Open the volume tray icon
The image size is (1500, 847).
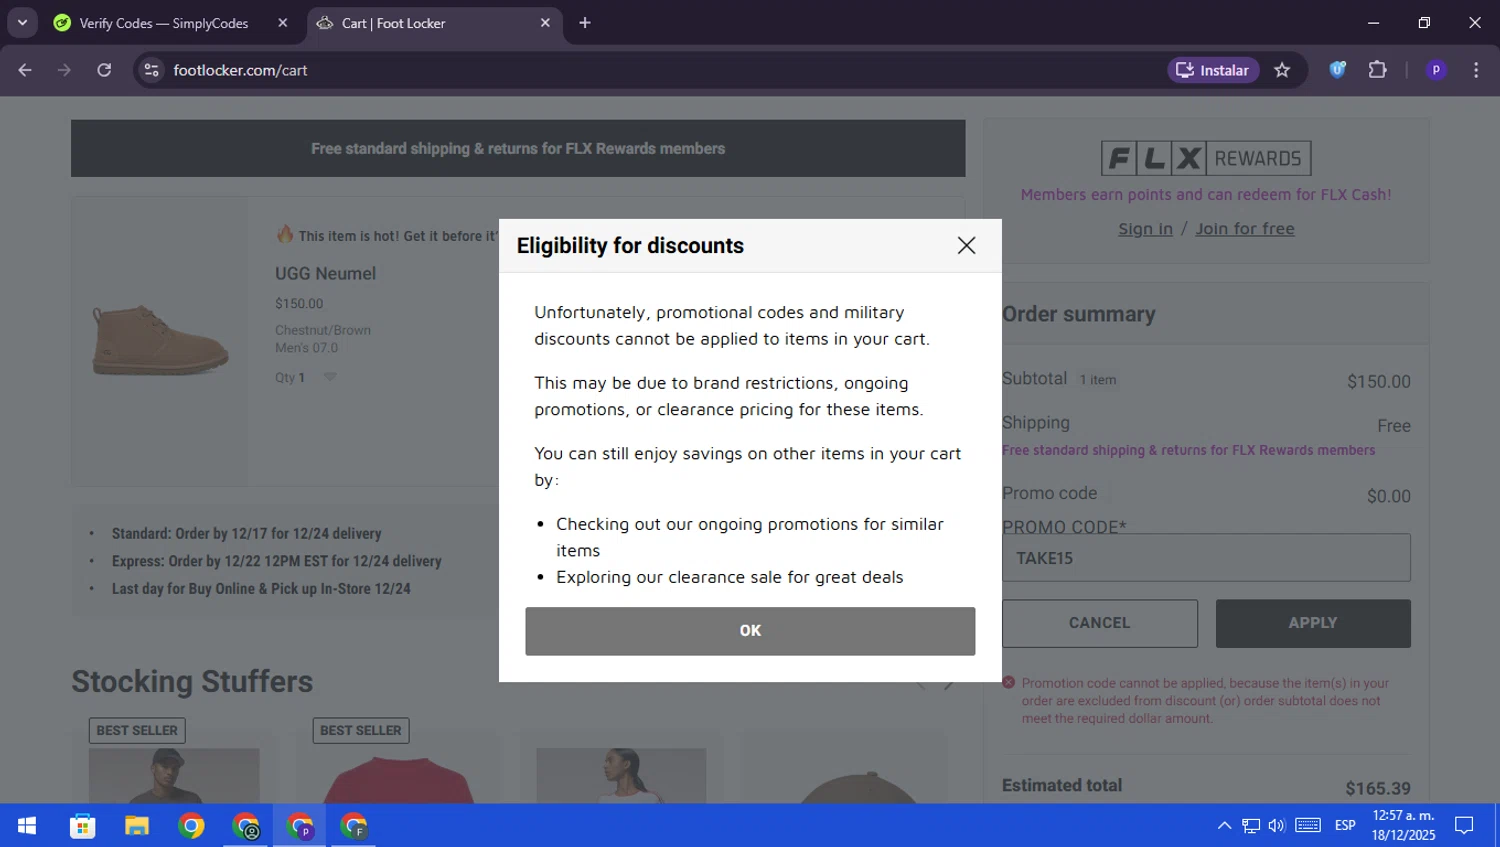point(1277,826)
